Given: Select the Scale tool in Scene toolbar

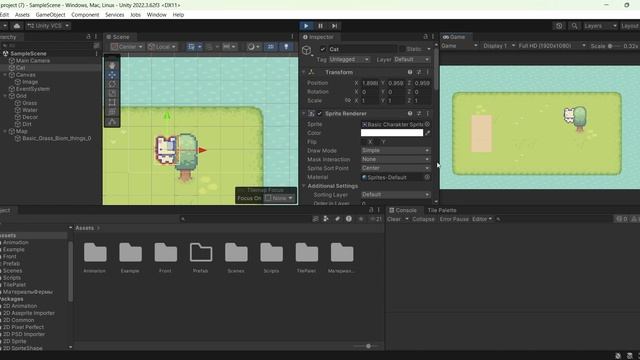Looking at the screenshot, I should 112,93.
